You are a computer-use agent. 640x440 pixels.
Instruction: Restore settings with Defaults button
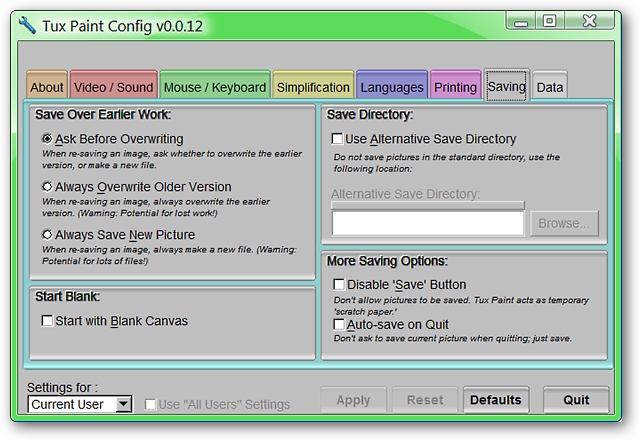click(x=496, y=400)
